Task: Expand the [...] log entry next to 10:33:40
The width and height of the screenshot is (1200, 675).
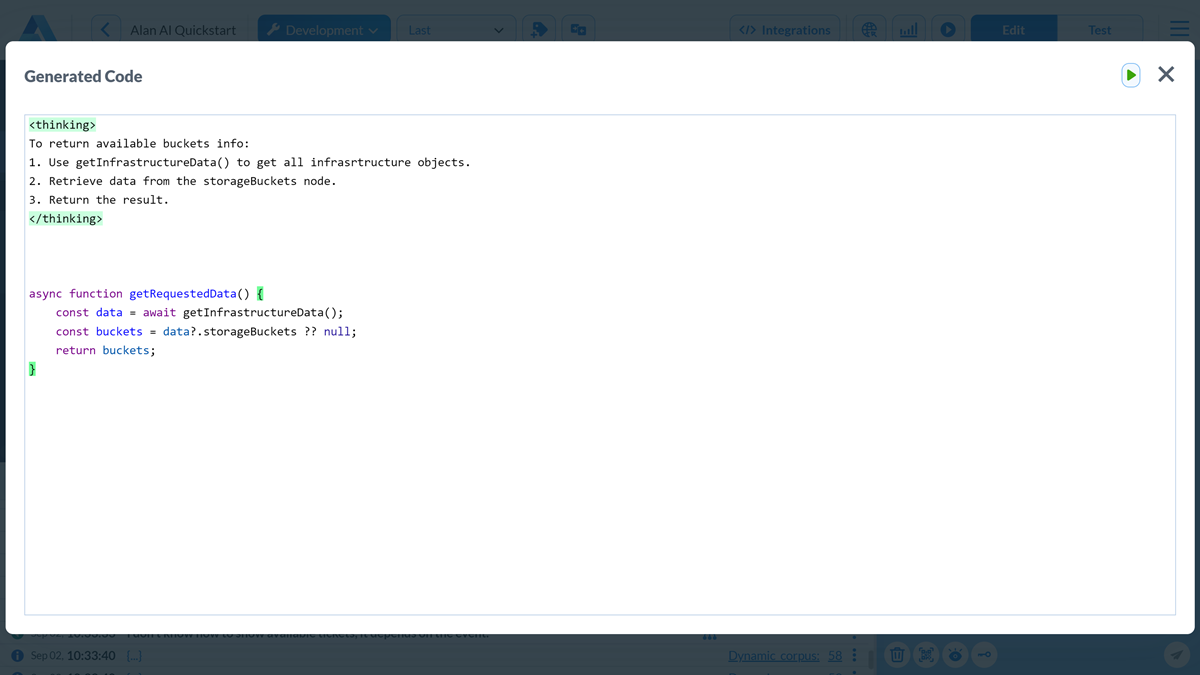Action: [134, 655]
